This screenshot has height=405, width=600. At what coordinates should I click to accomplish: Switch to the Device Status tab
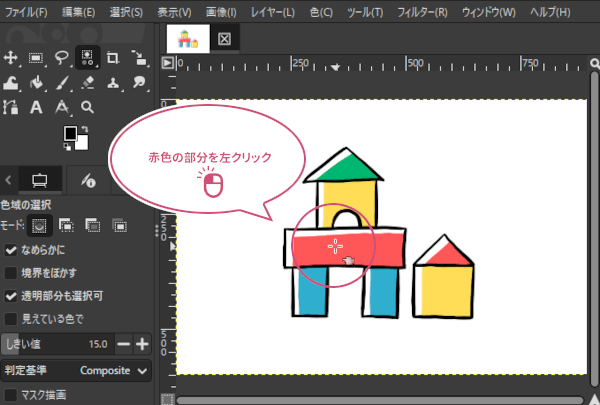[x=88, y=180]
